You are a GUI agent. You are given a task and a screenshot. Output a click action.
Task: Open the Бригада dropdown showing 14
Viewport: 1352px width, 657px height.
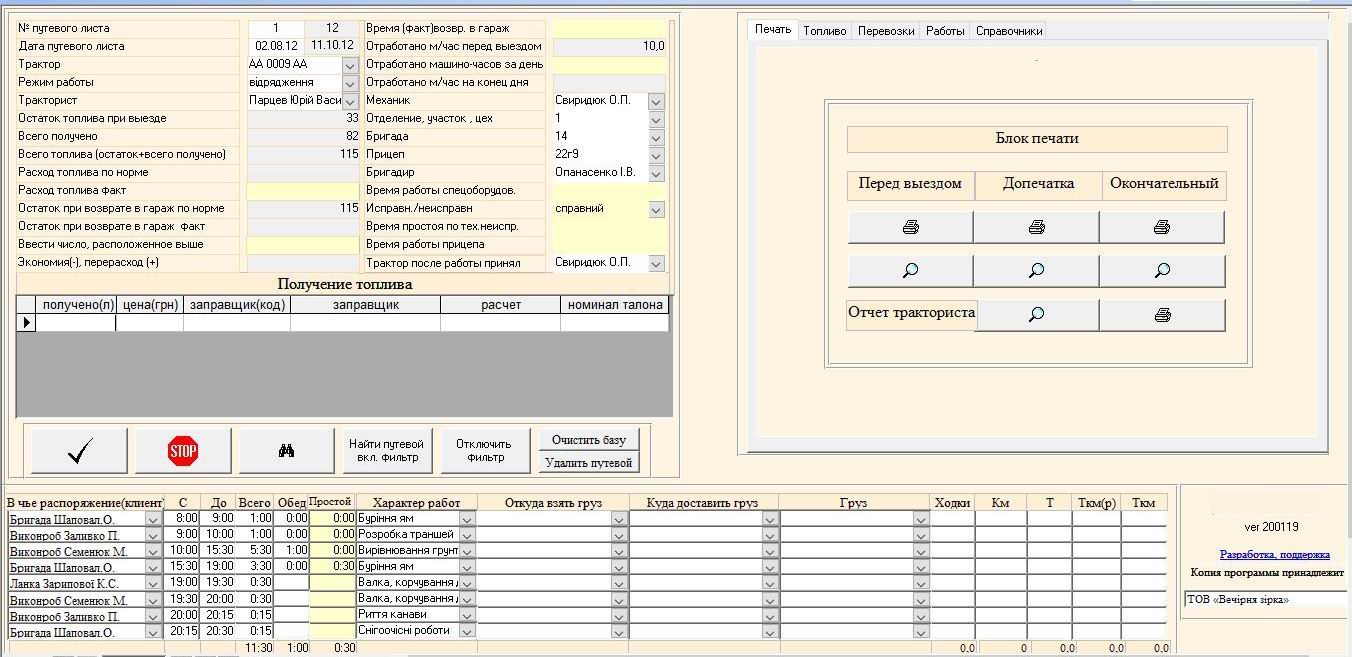[656, 137]
